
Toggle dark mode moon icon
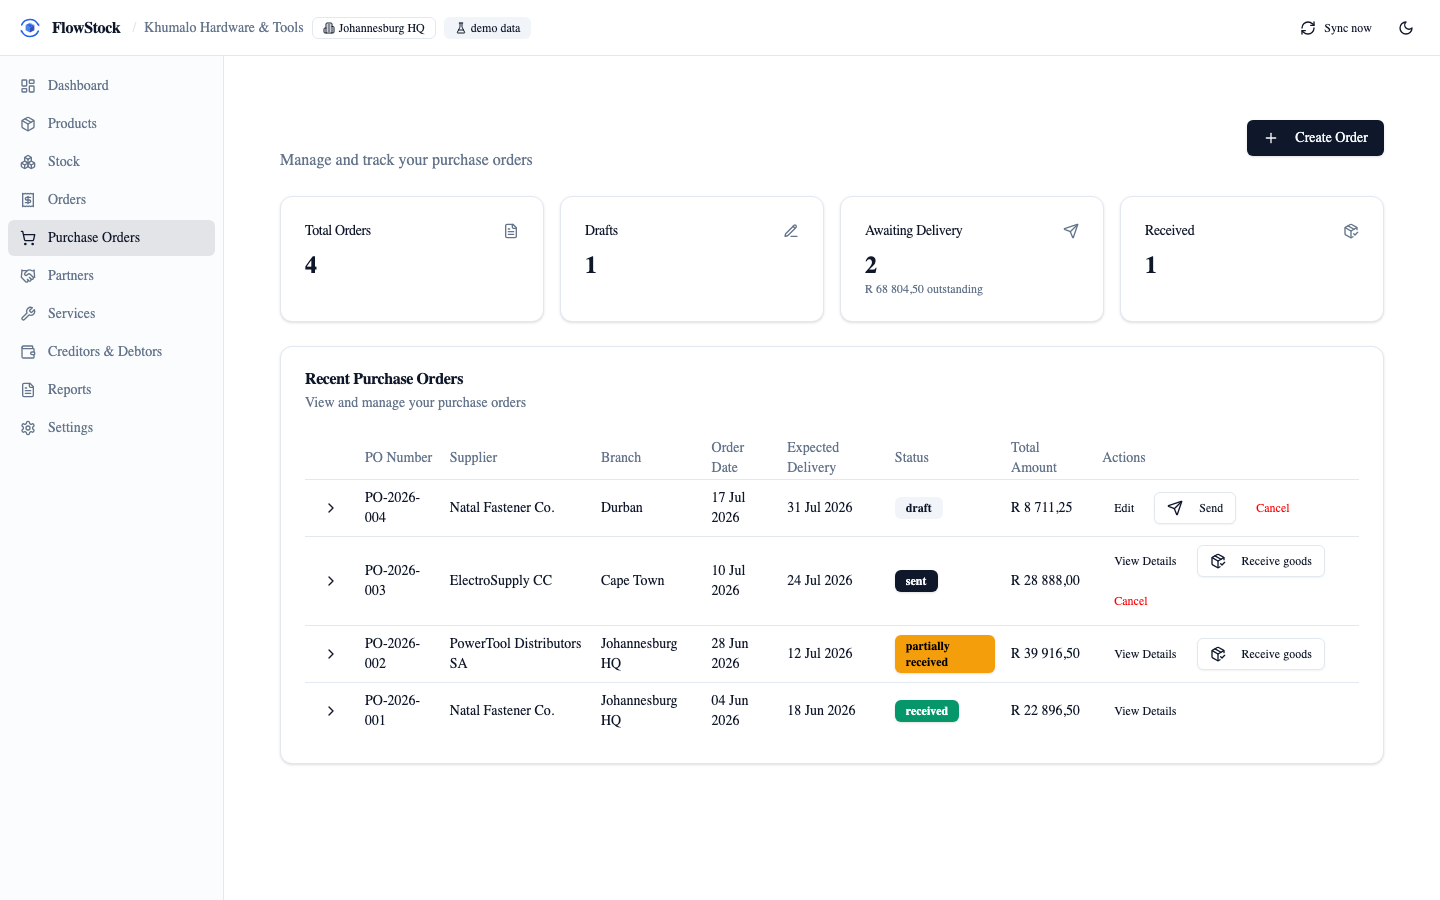1406,28
